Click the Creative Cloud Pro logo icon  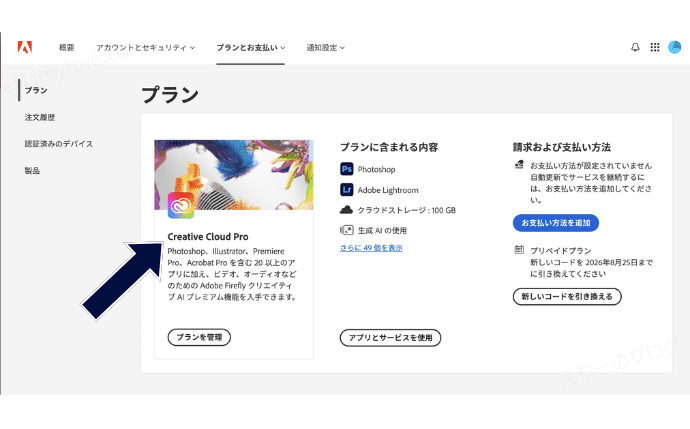point(181,205)
